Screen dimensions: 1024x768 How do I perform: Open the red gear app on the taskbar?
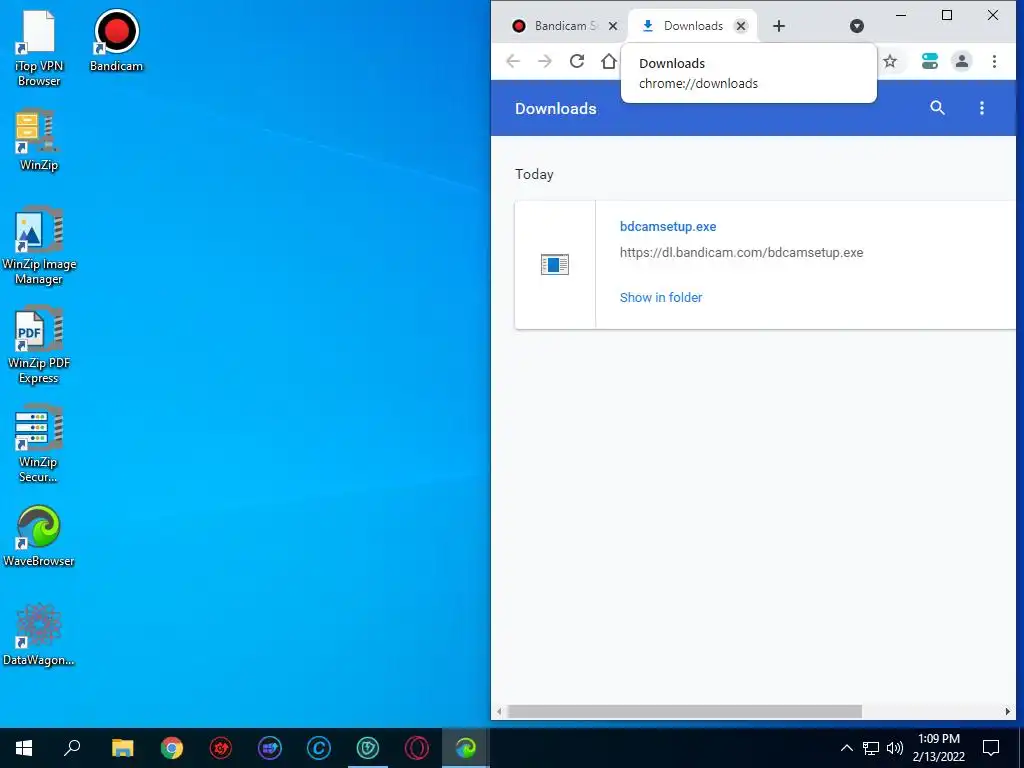221,748
